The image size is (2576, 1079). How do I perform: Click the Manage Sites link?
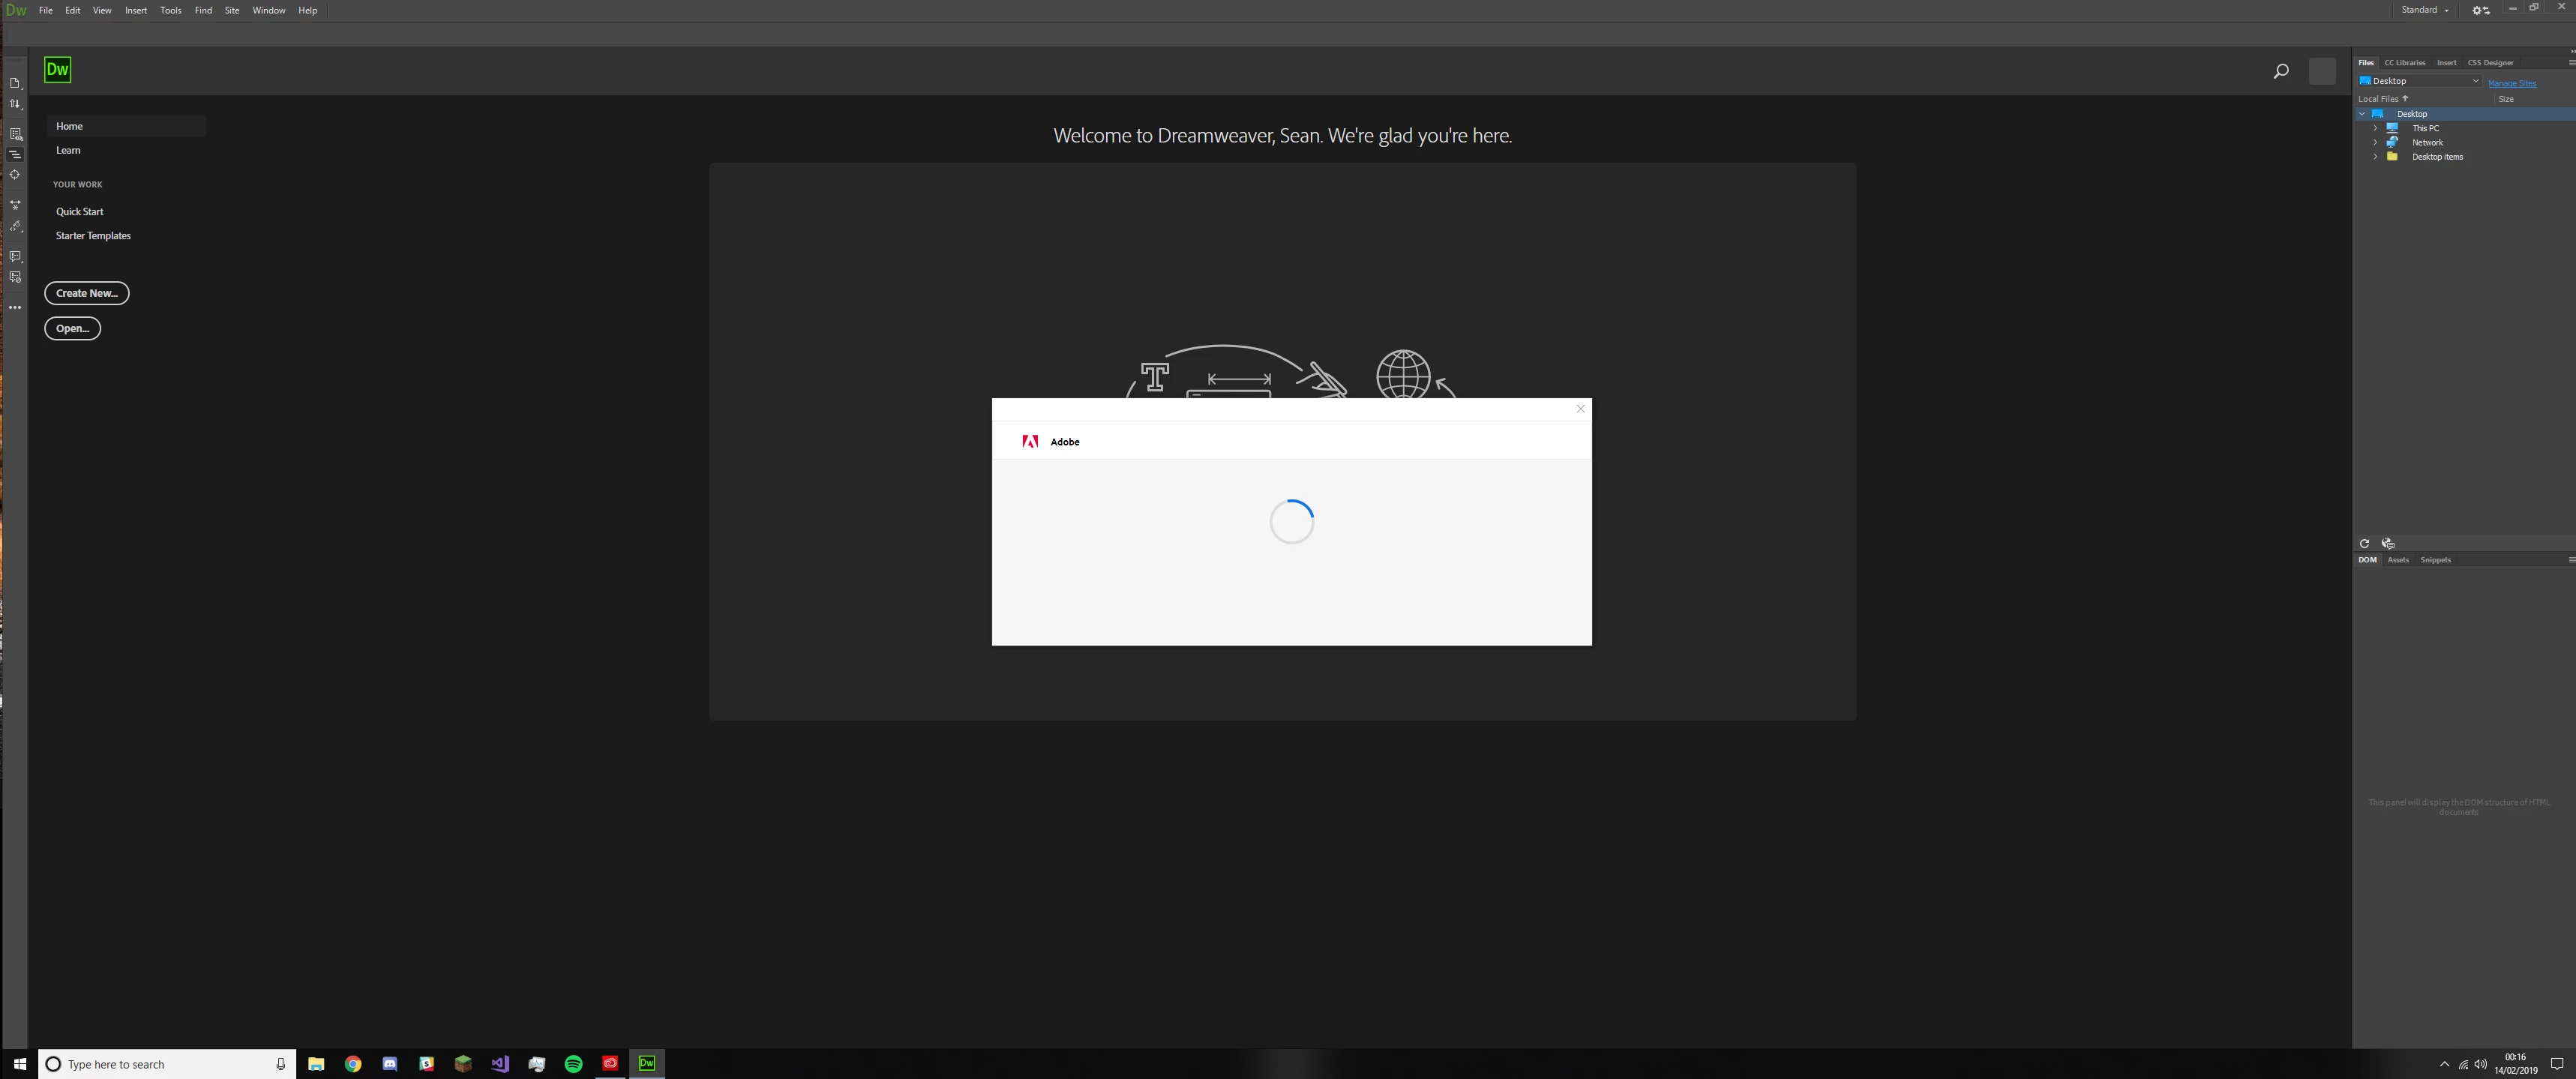[2511, 84]
